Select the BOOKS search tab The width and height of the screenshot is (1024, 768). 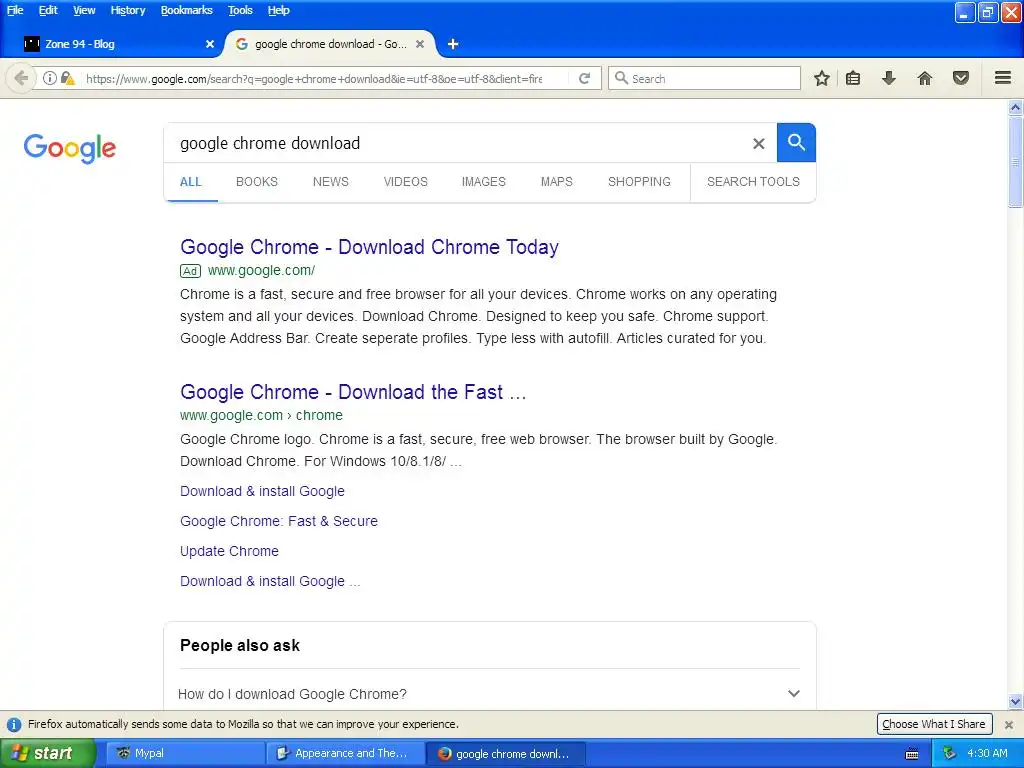pos(257,182)
